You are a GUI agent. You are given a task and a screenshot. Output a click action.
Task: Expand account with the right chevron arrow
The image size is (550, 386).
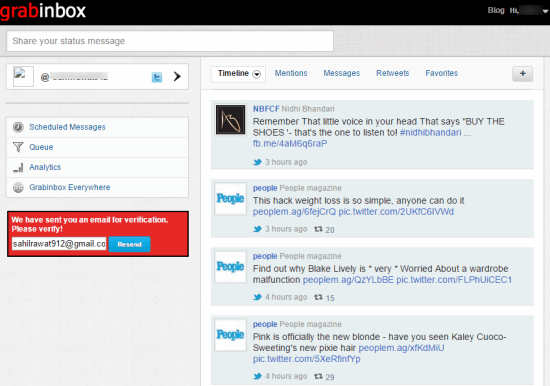coord(177,76)
